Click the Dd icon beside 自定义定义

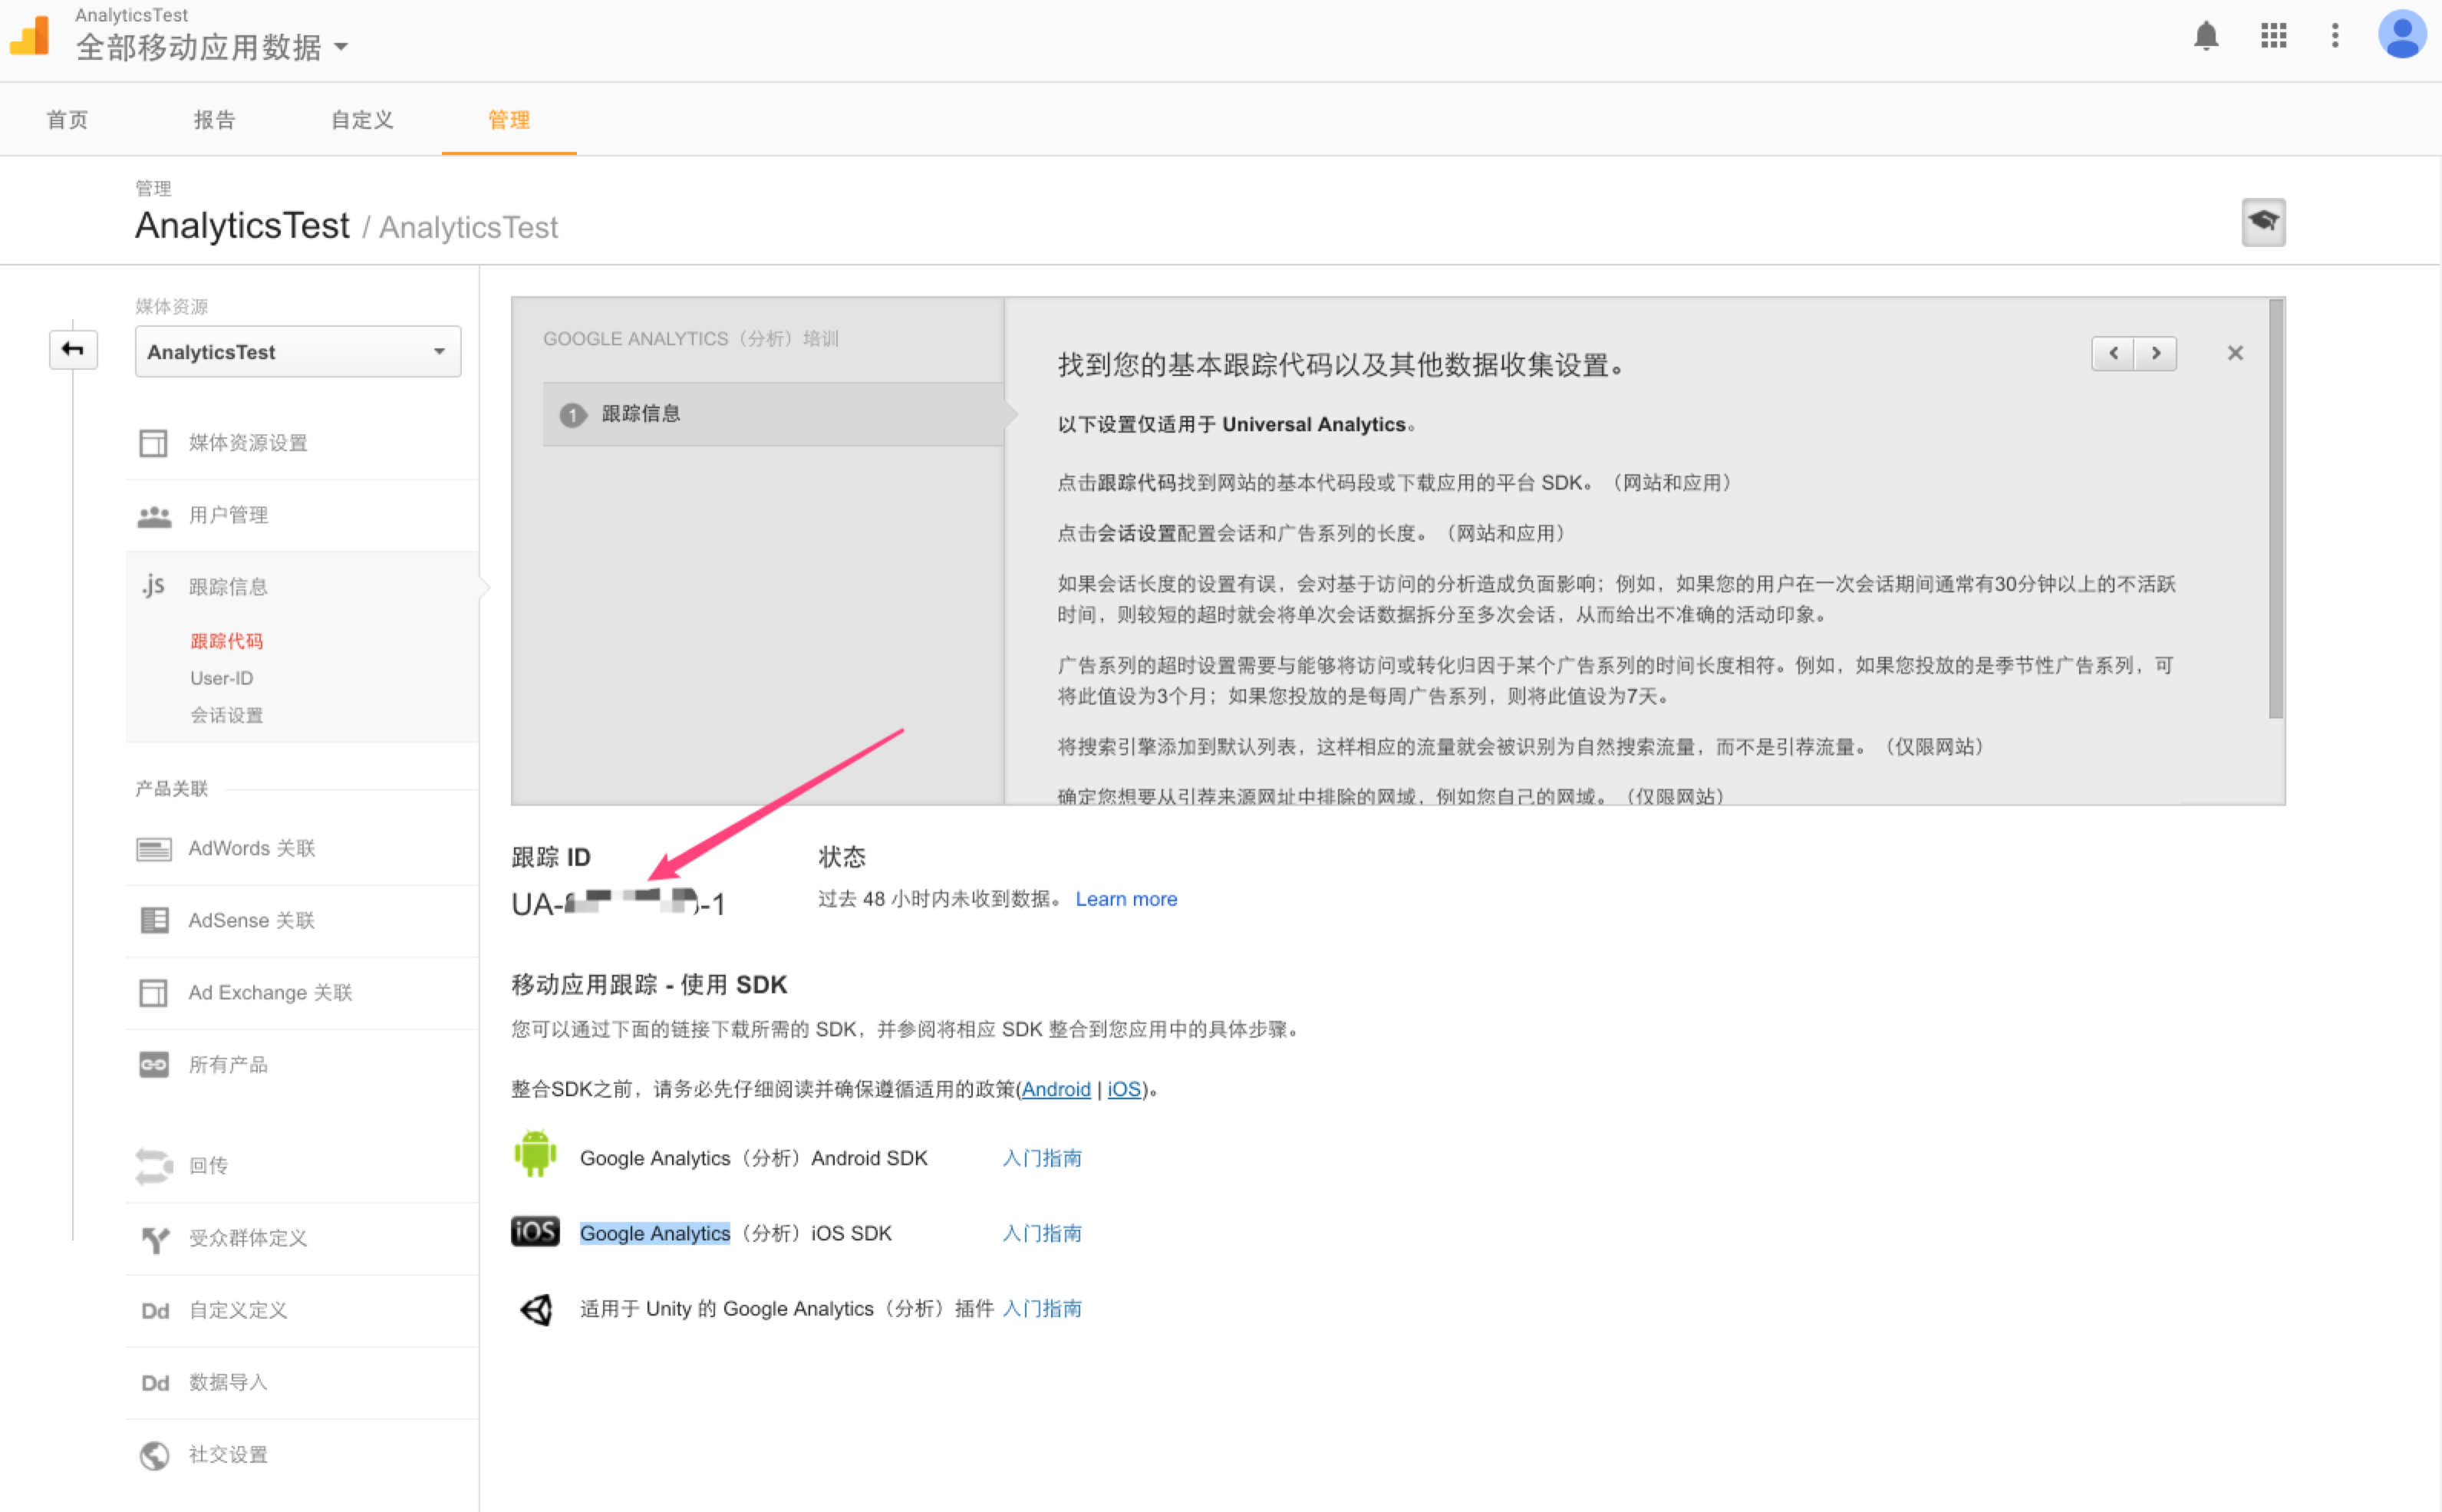[155, 1311]
